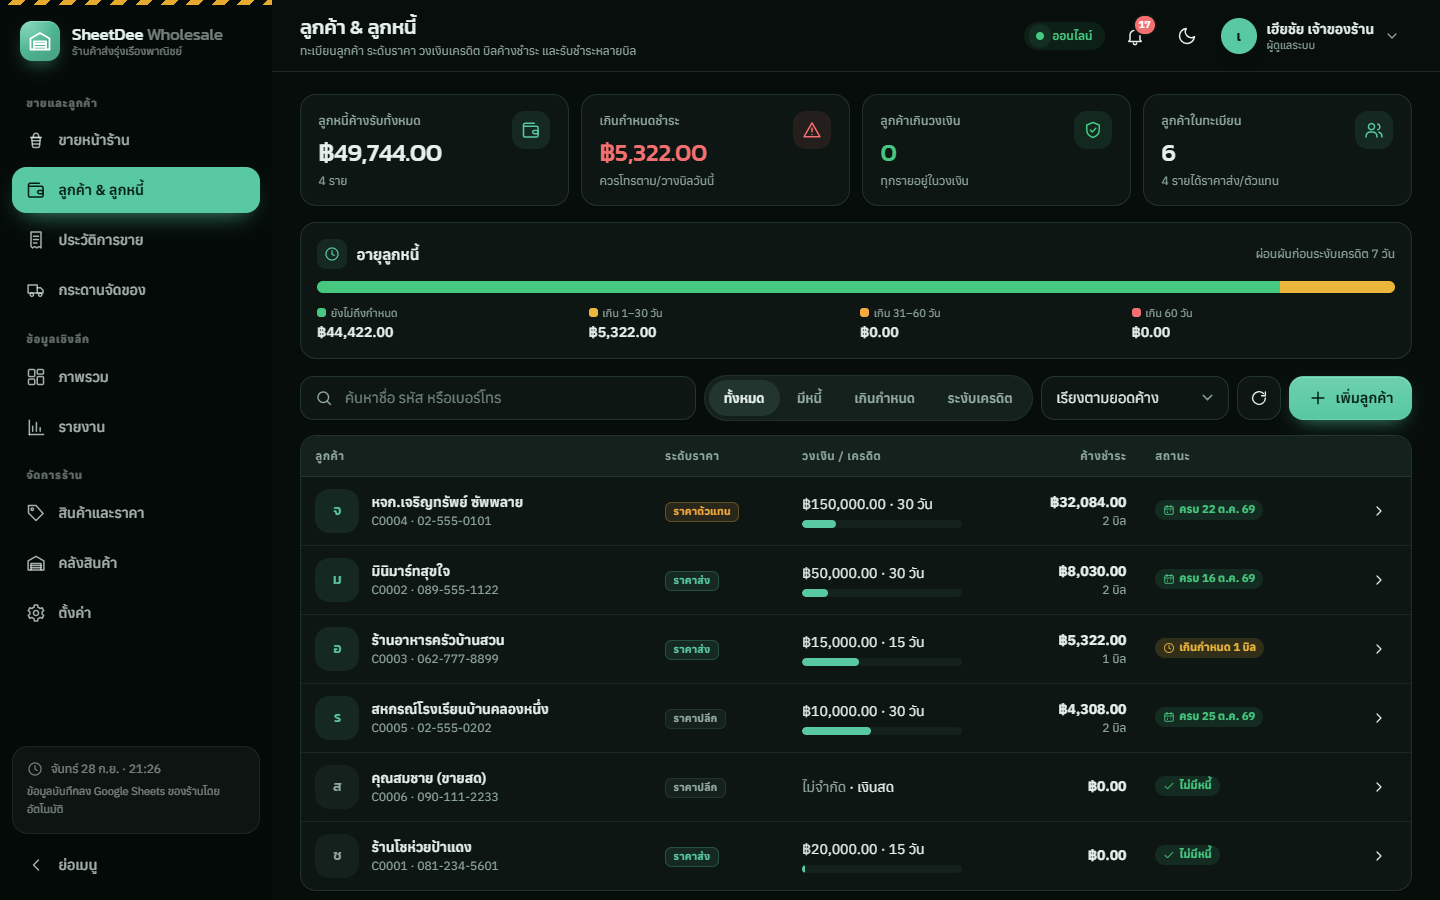
Task: Click the refresh icon beside sort dropdown
Action: tap(1259, 398)
